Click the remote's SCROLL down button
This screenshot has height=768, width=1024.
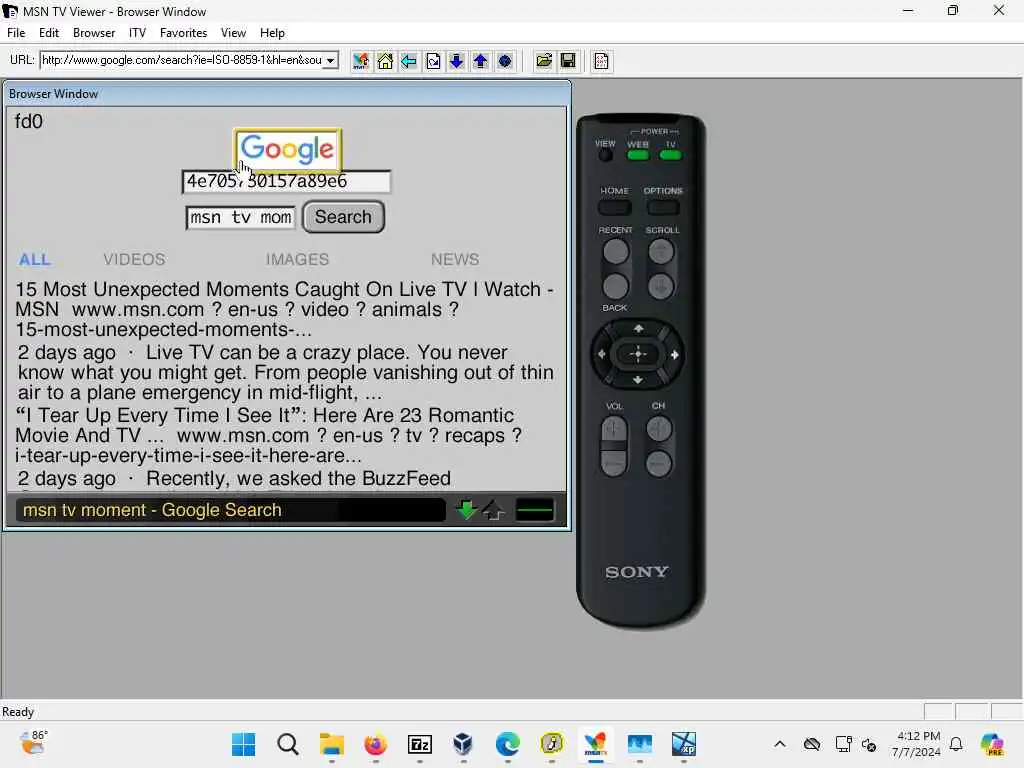[661, 286]
